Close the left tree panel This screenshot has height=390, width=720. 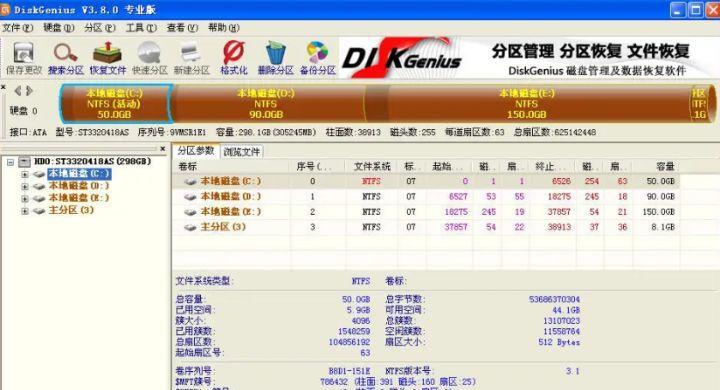tap(163, 148)
